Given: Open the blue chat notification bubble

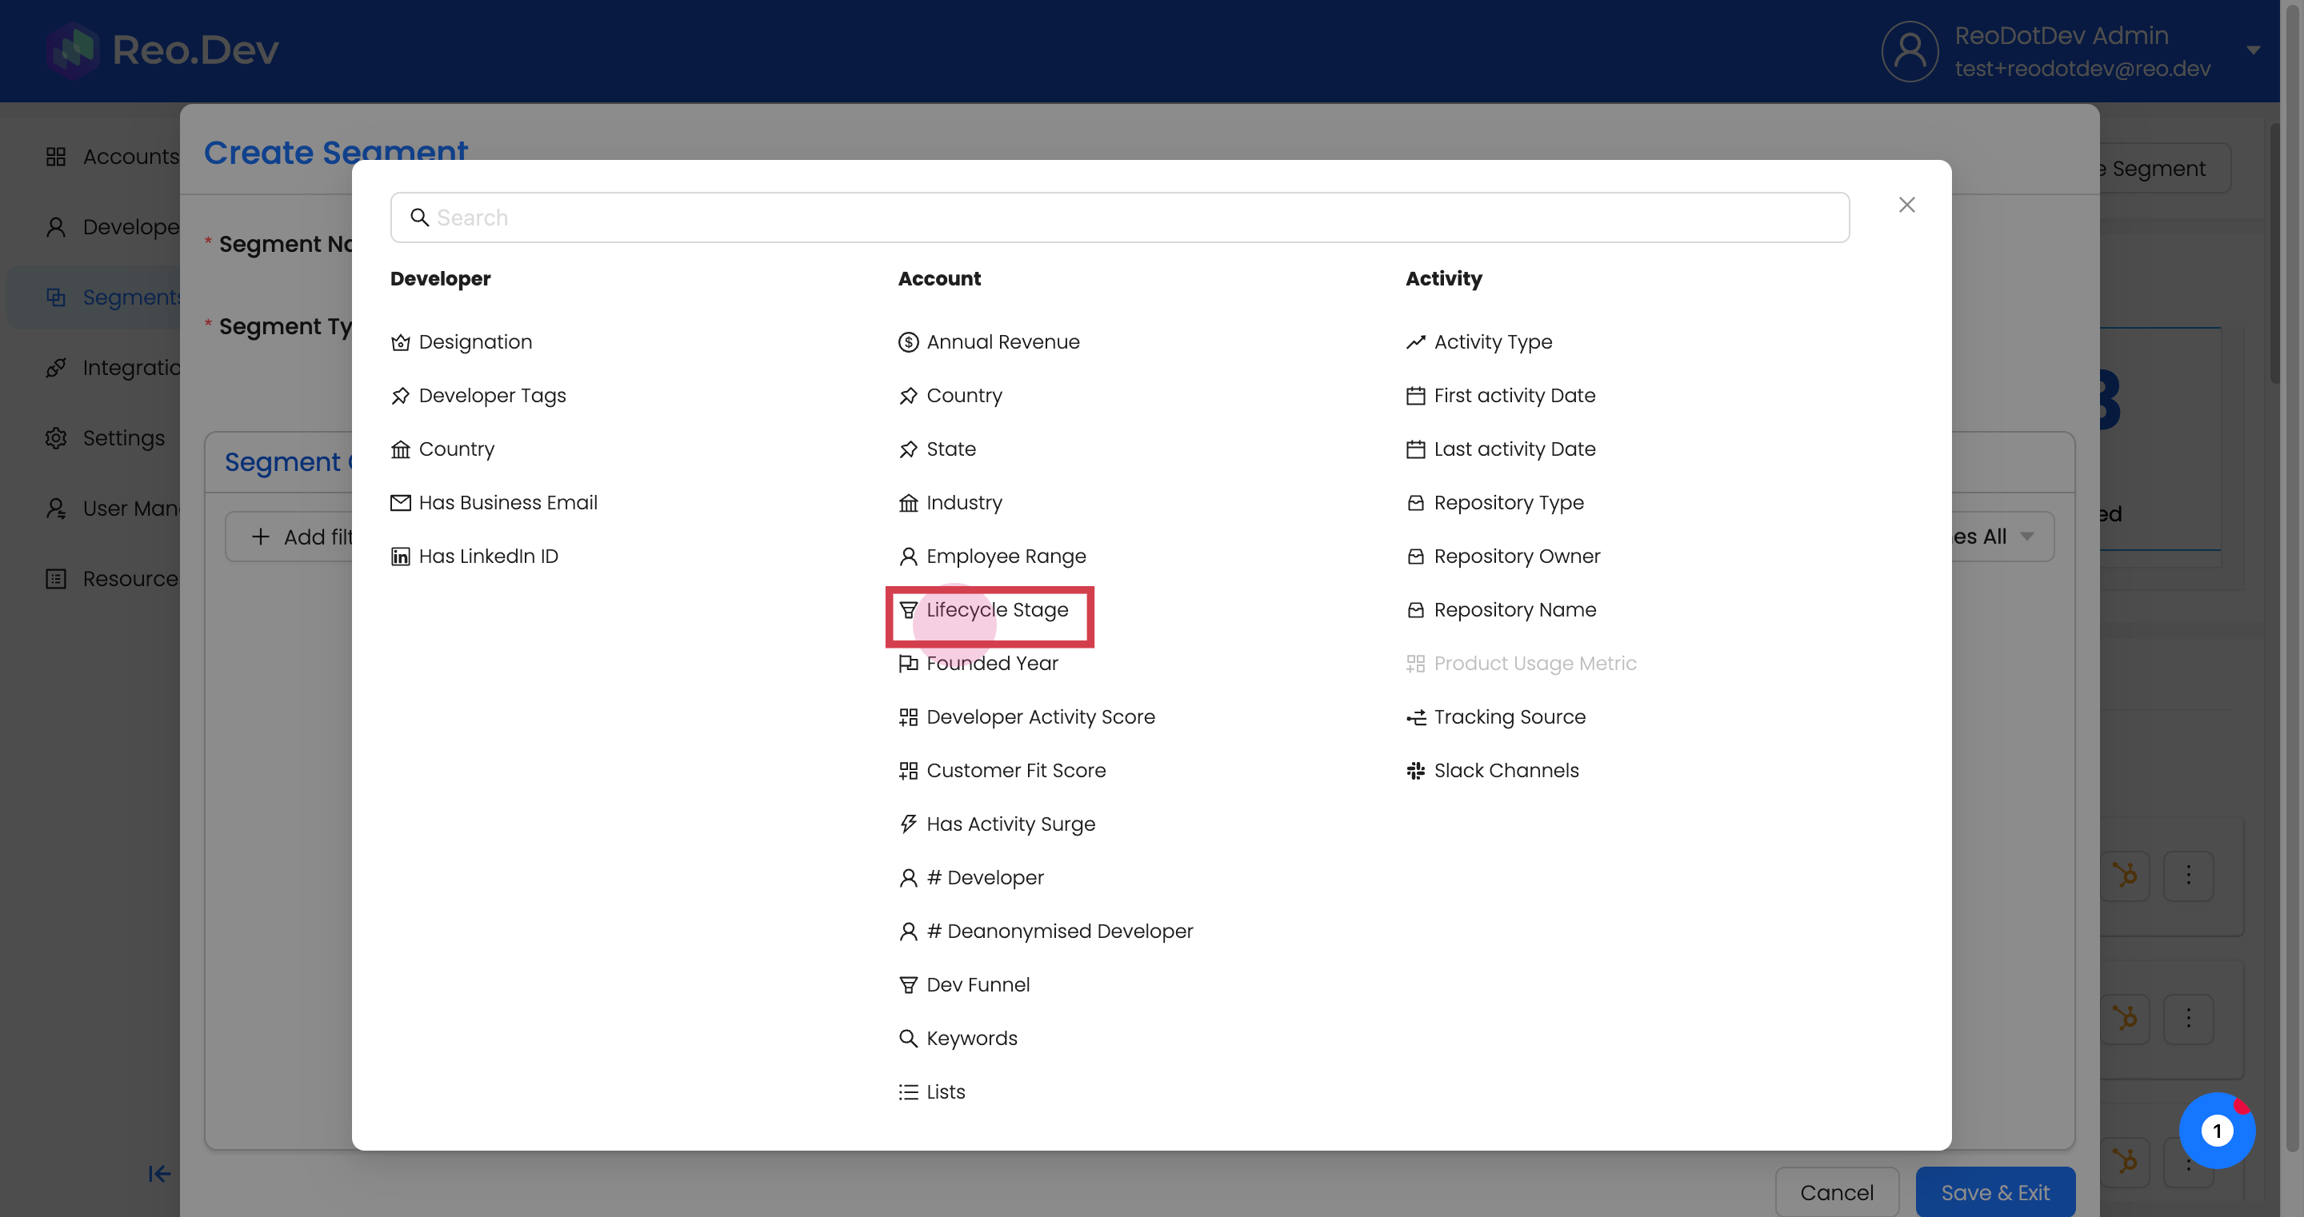Looking at the screenshot, I should tap(2216, 1131).
